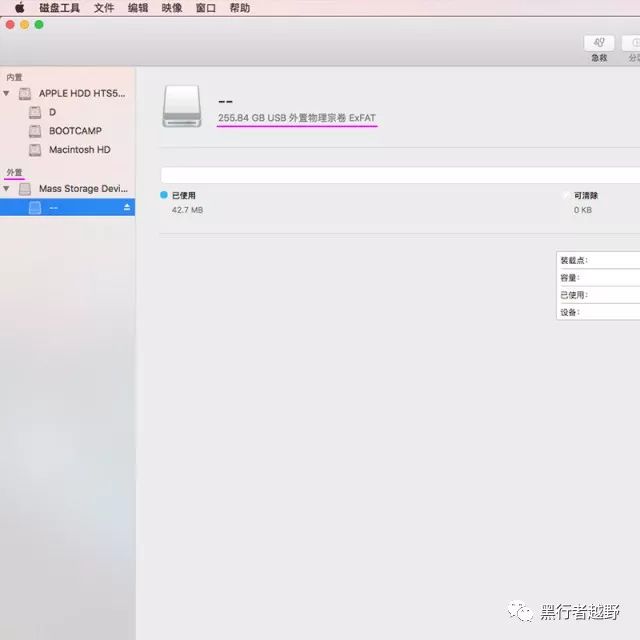Select the APPLE HDD internal disk icon
The height and width of the screenshot is (640, 640).
[25, 94]
